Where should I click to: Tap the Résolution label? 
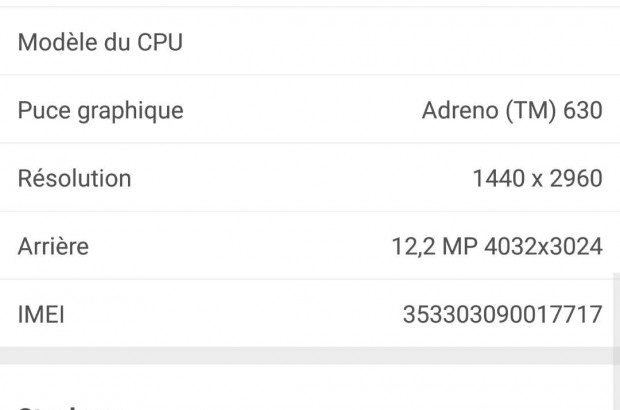click(74, 179)
